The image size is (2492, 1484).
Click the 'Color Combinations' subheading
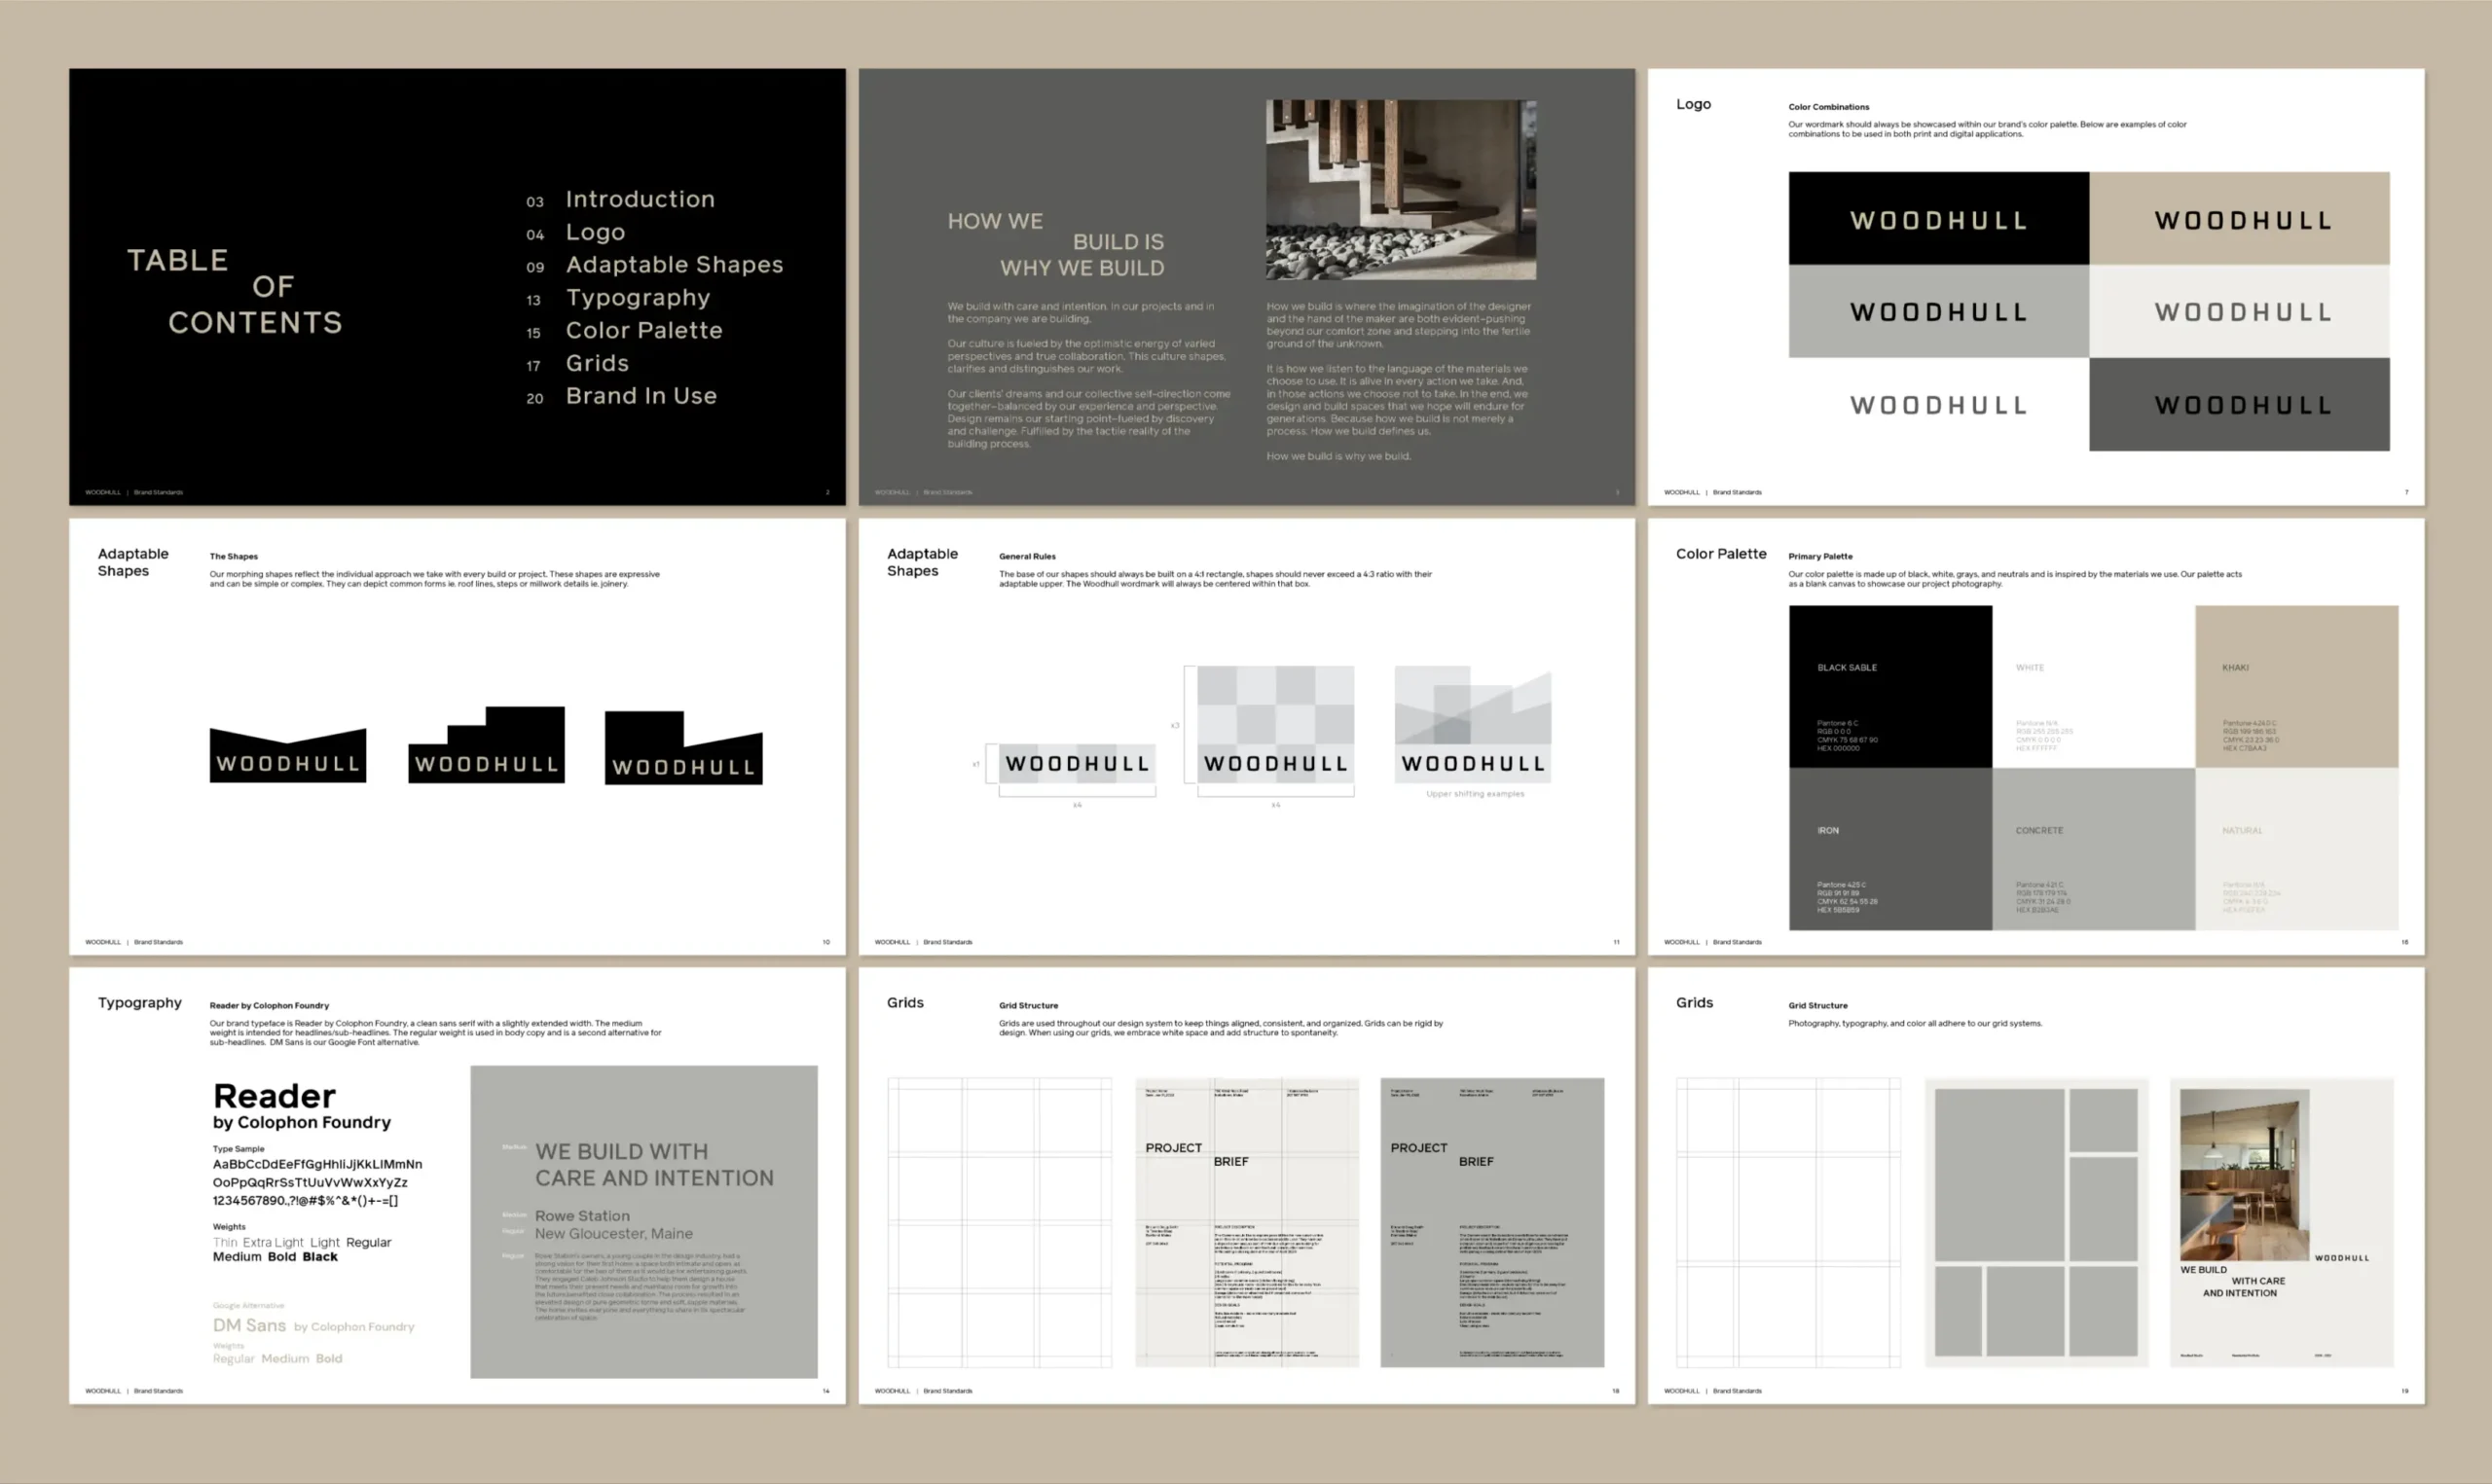(x=1828, y=107)
